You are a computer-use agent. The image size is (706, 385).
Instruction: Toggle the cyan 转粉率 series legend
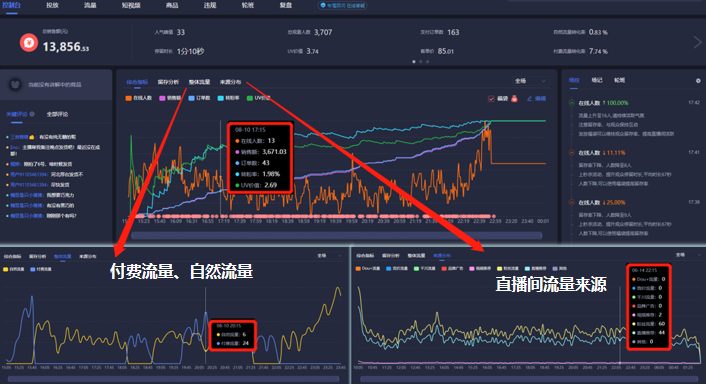(x=229, y=98)
